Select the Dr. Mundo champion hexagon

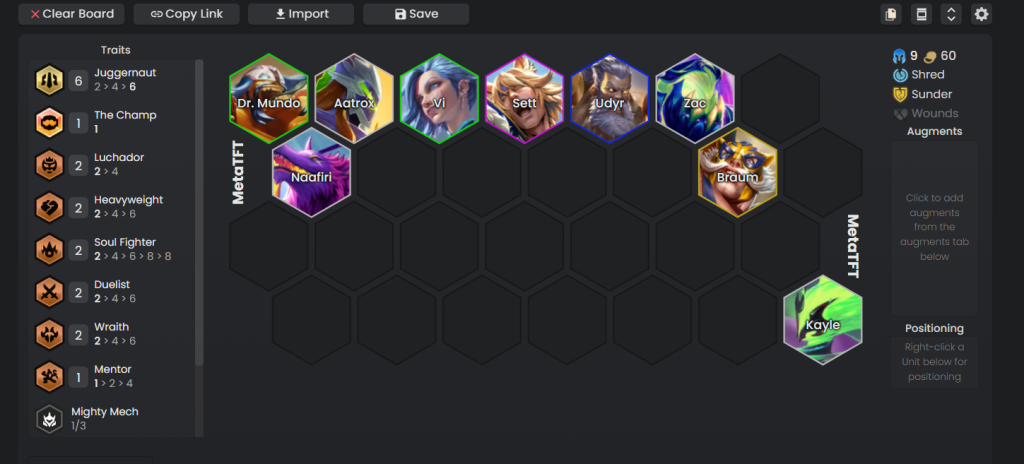(x=268, y=98)
